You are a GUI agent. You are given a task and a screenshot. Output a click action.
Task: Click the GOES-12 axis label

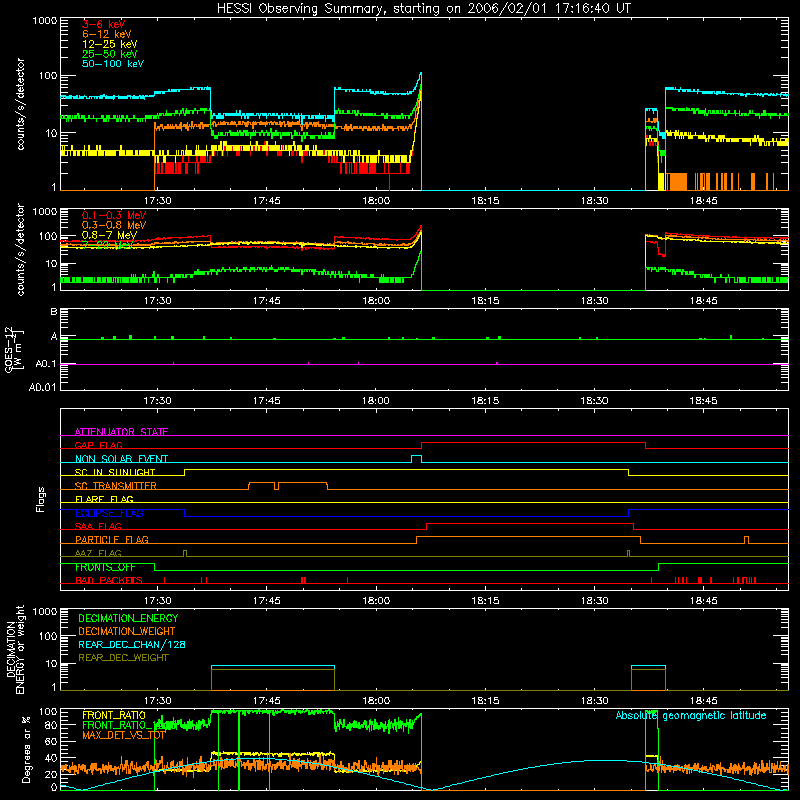(x=14, y=349)
